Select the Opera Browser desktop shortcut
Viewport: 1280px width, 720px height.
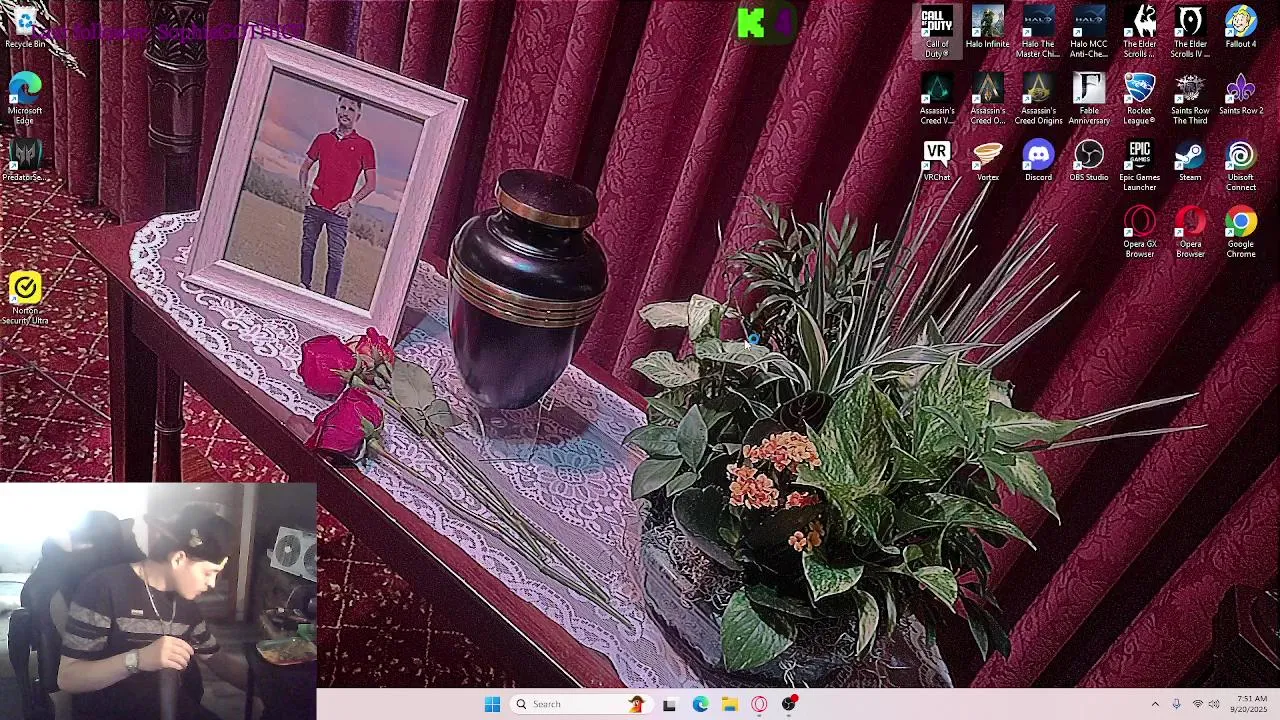[x=1190, y=233]
